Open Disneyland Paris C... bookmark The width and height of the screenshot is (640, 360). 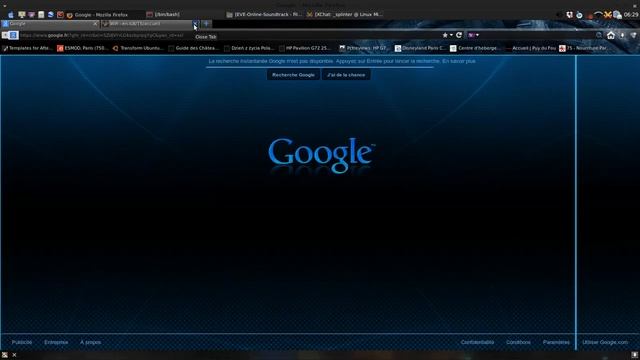(420, 48)
